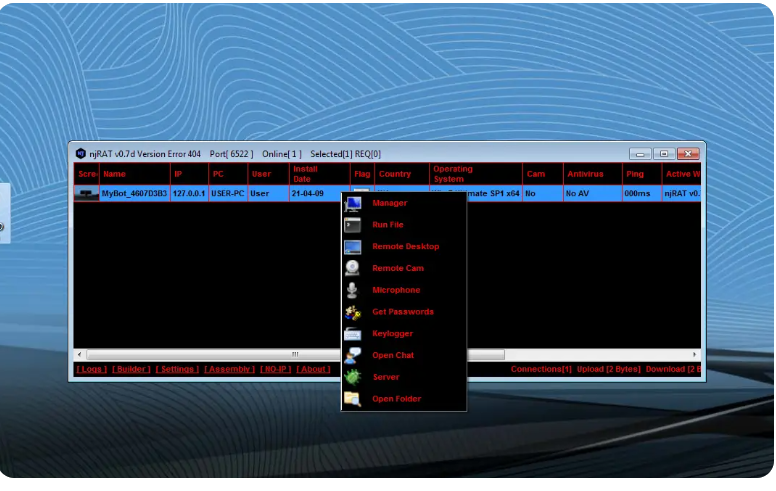This screenshot has width=776, height=491.
Task: Open the [About] link
Action: point(313,369)
